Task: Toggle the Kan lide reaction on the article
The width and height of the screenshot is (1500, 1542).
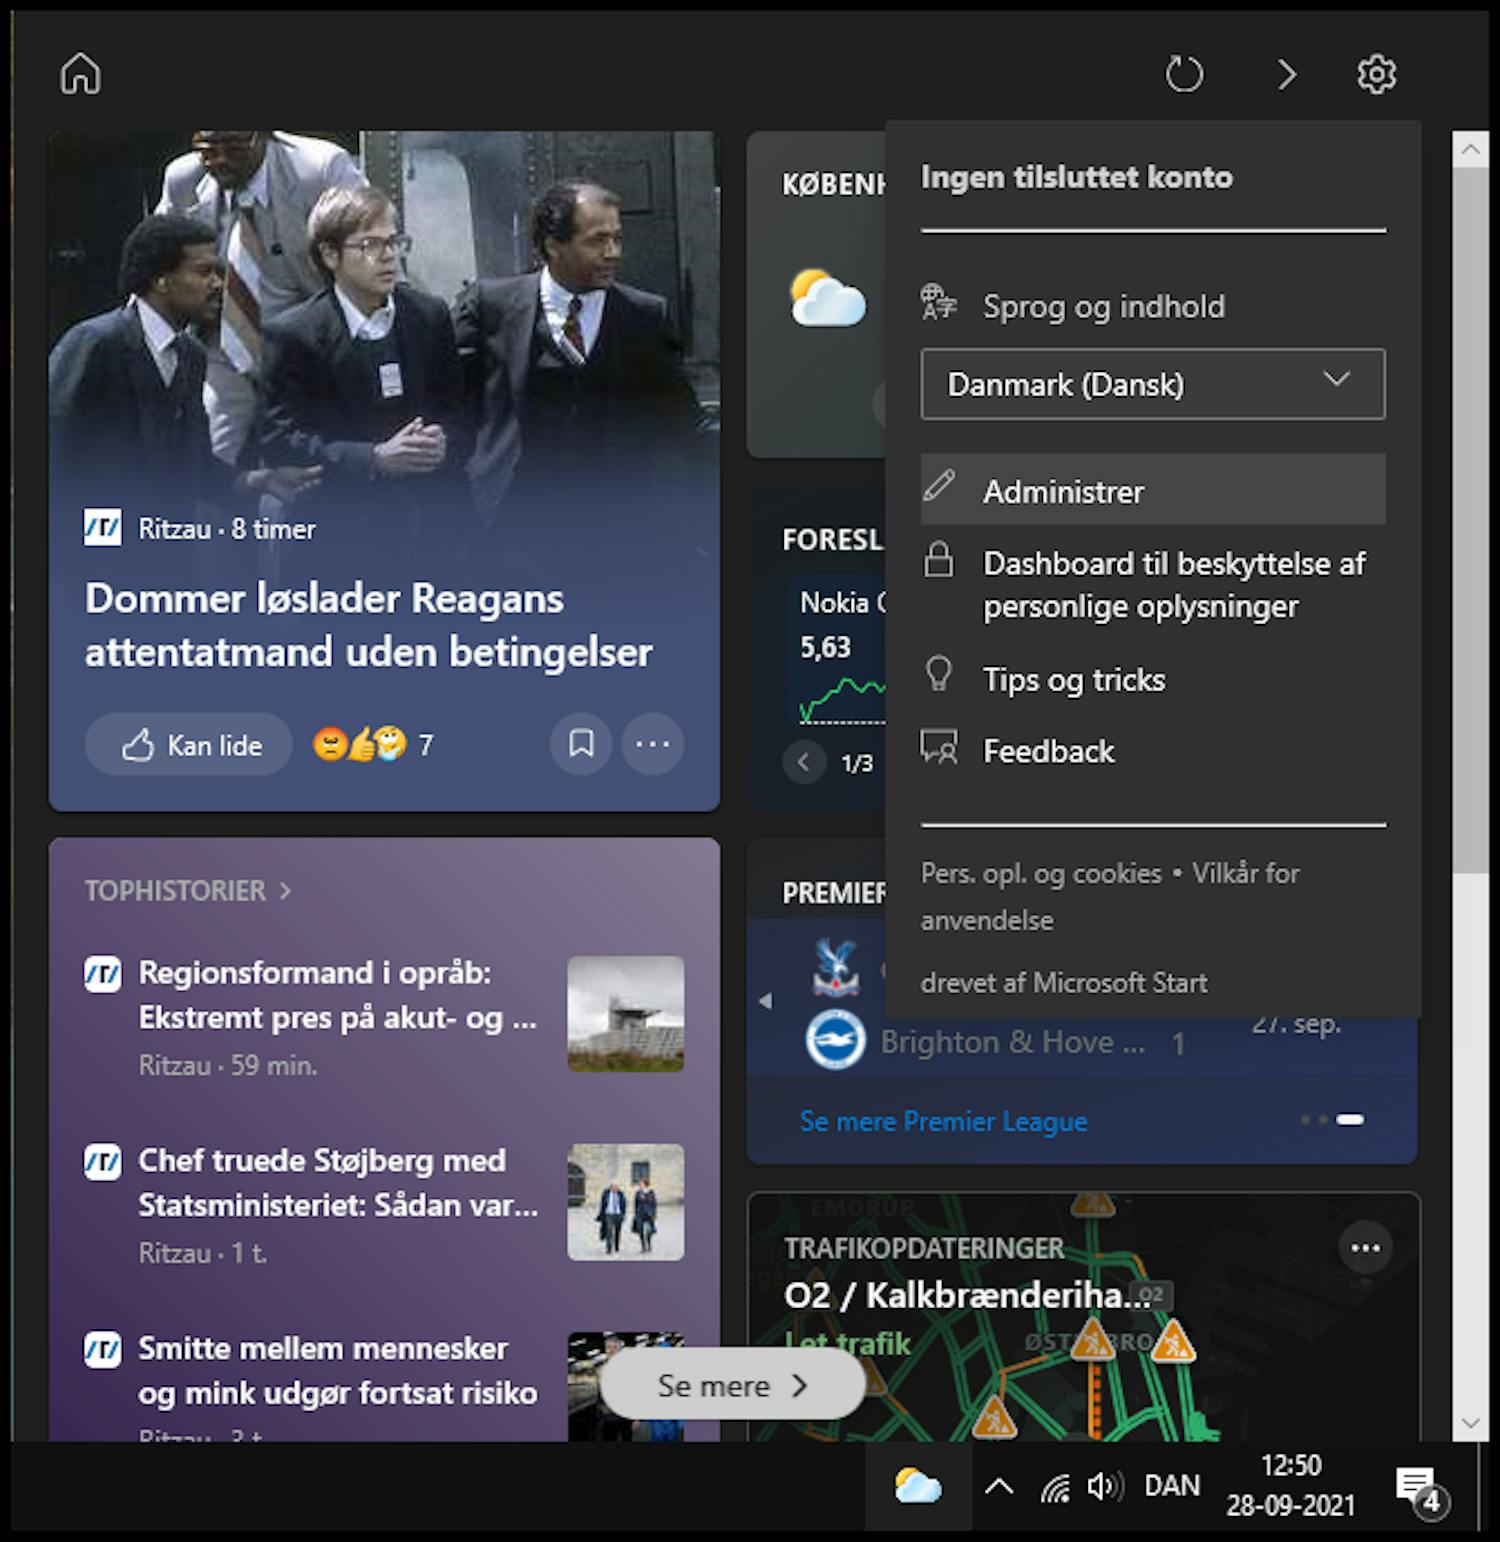Action: tap(187, 744)
